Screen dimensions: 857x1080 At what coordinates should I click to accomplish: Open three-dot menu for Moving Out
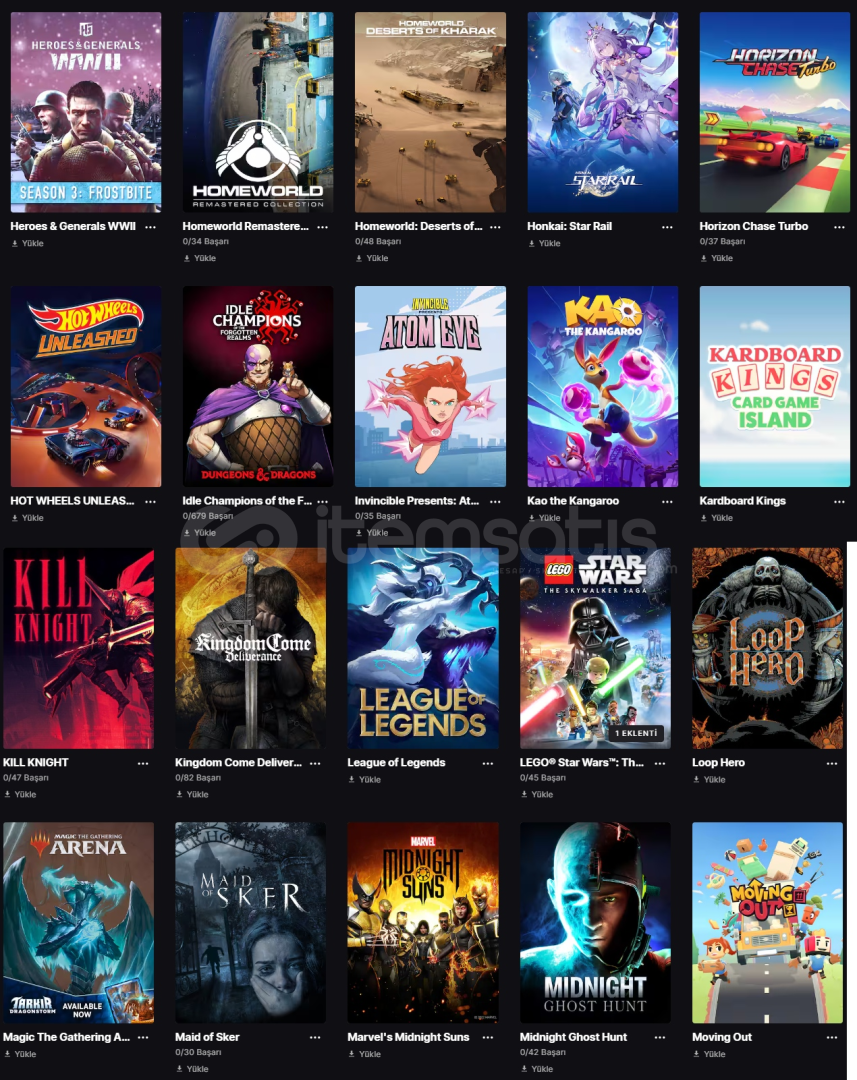point(832,1037)
